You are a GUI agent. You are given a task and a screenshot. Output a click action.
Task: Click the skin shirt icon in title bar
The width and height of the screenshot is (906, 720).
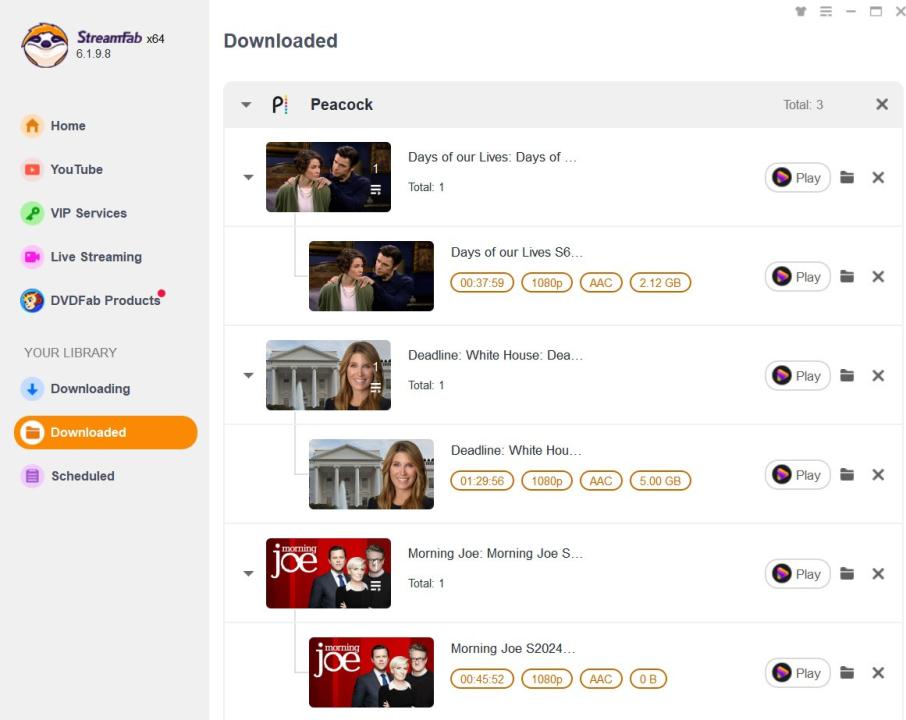tap(800, 12)
